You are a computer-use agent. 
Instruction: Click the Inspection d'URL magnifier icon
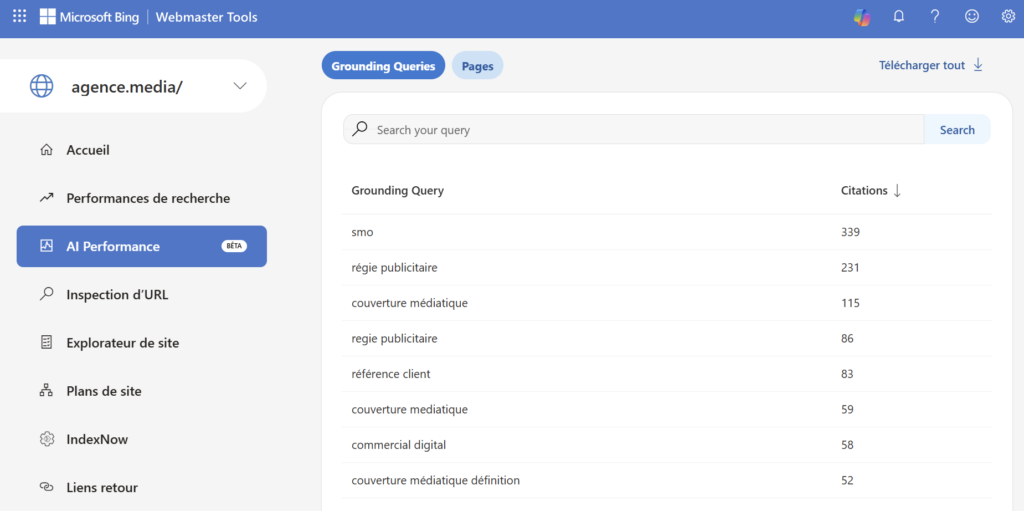46,295
